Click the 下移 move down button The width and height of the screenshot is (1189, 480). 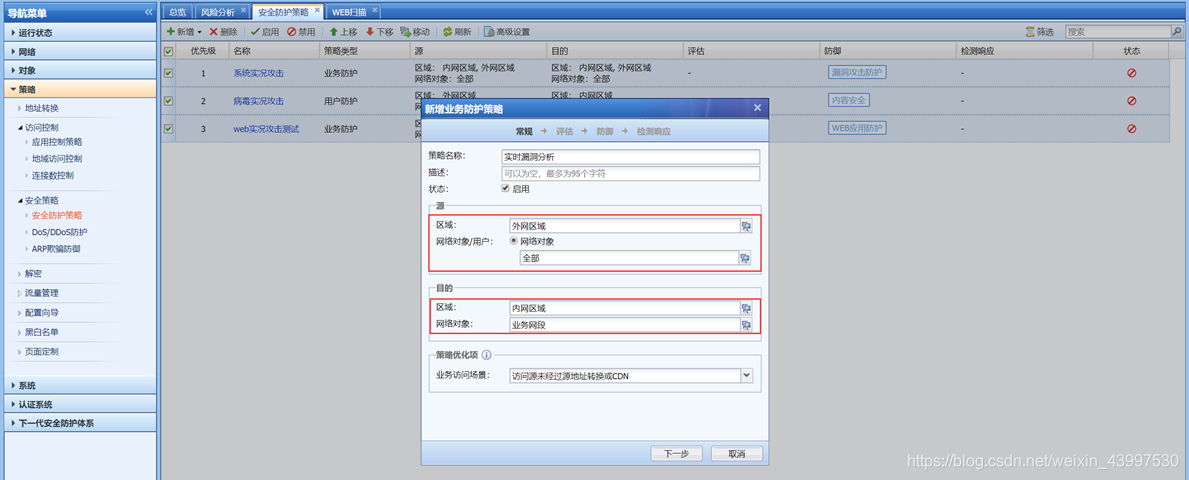coord(379,32)
